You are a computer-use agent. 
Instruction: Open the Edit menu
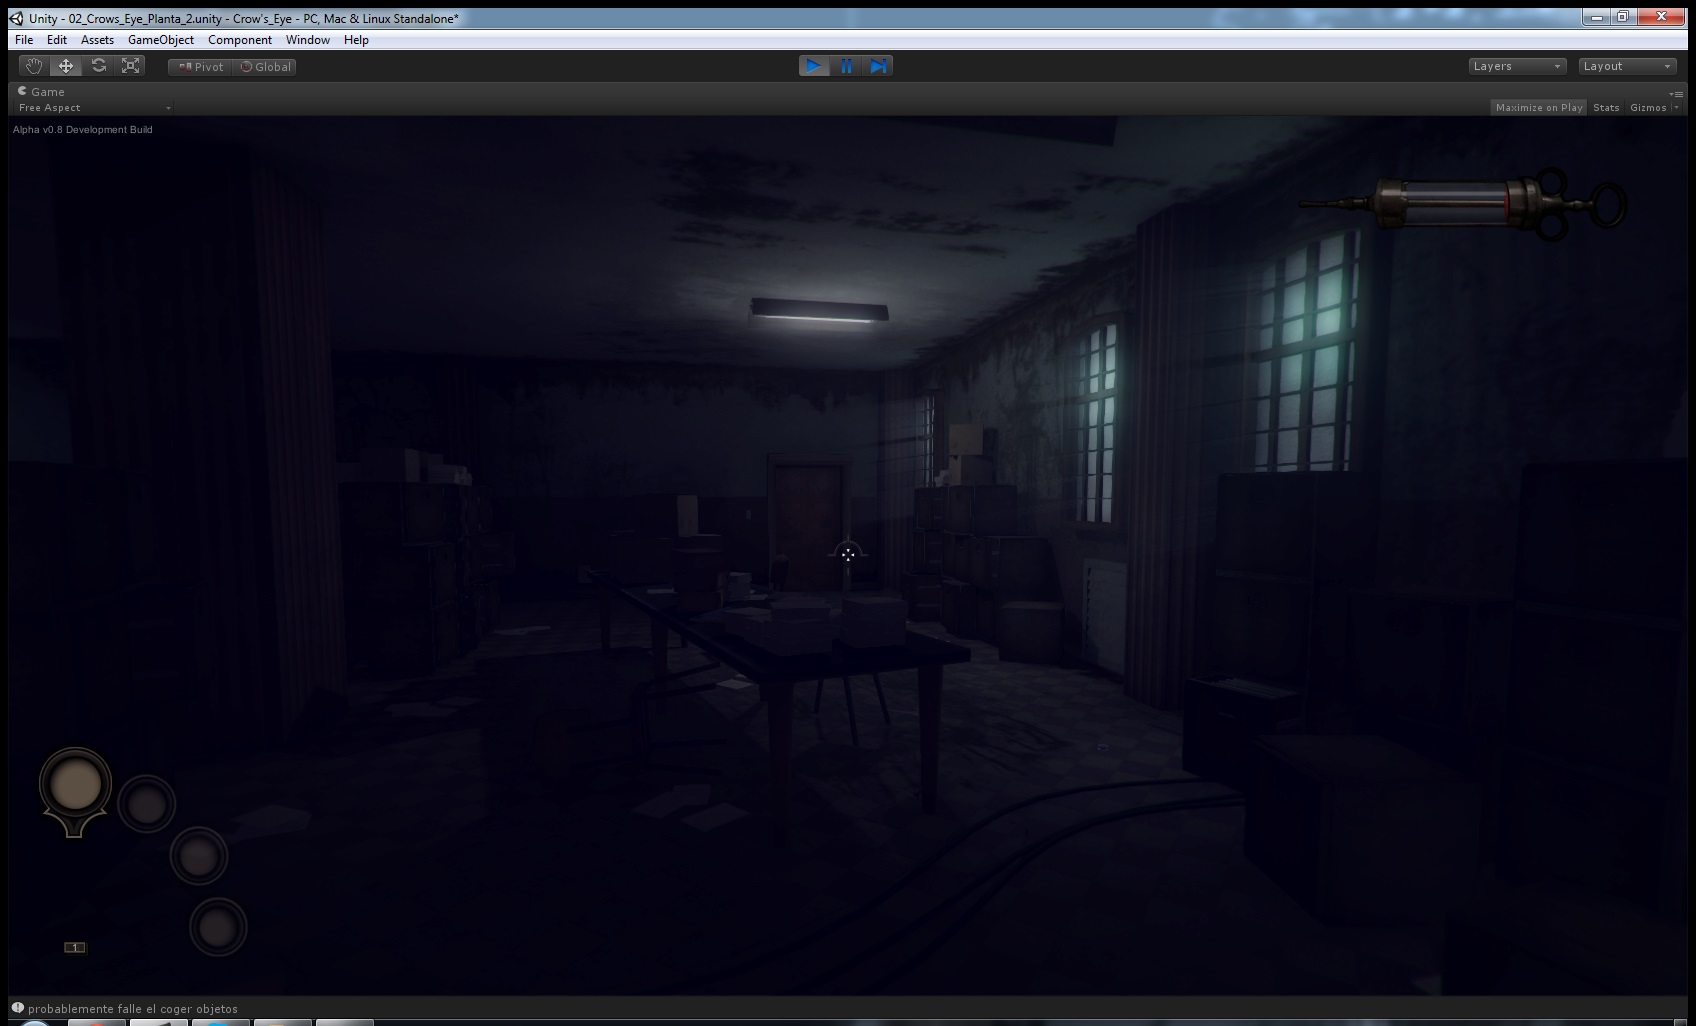coord(57,40)
